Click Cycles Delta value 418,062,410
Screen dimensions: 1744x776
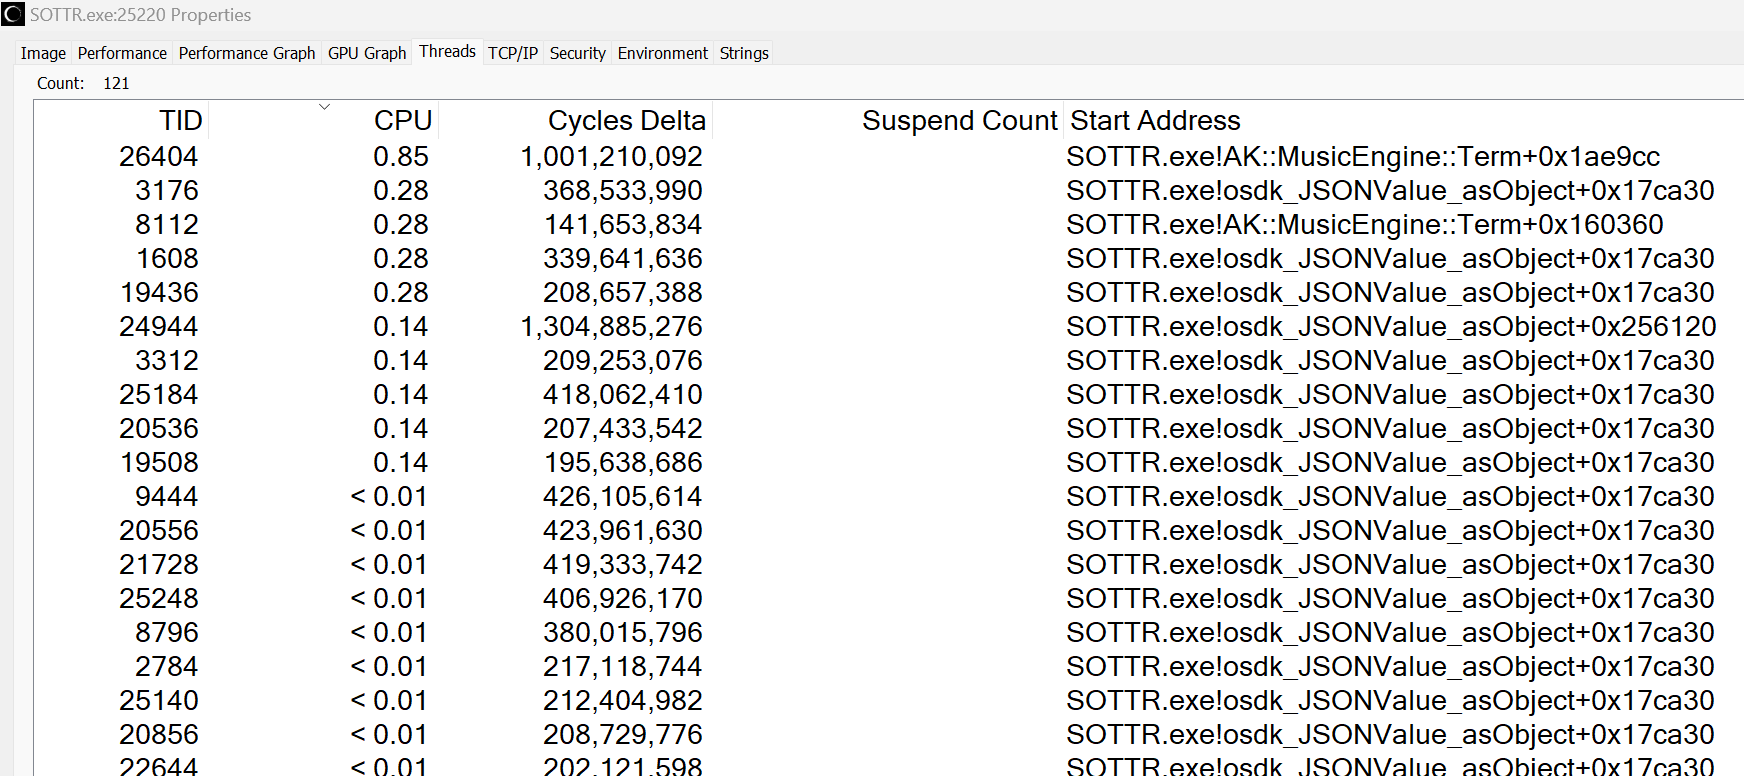[623, 394]
